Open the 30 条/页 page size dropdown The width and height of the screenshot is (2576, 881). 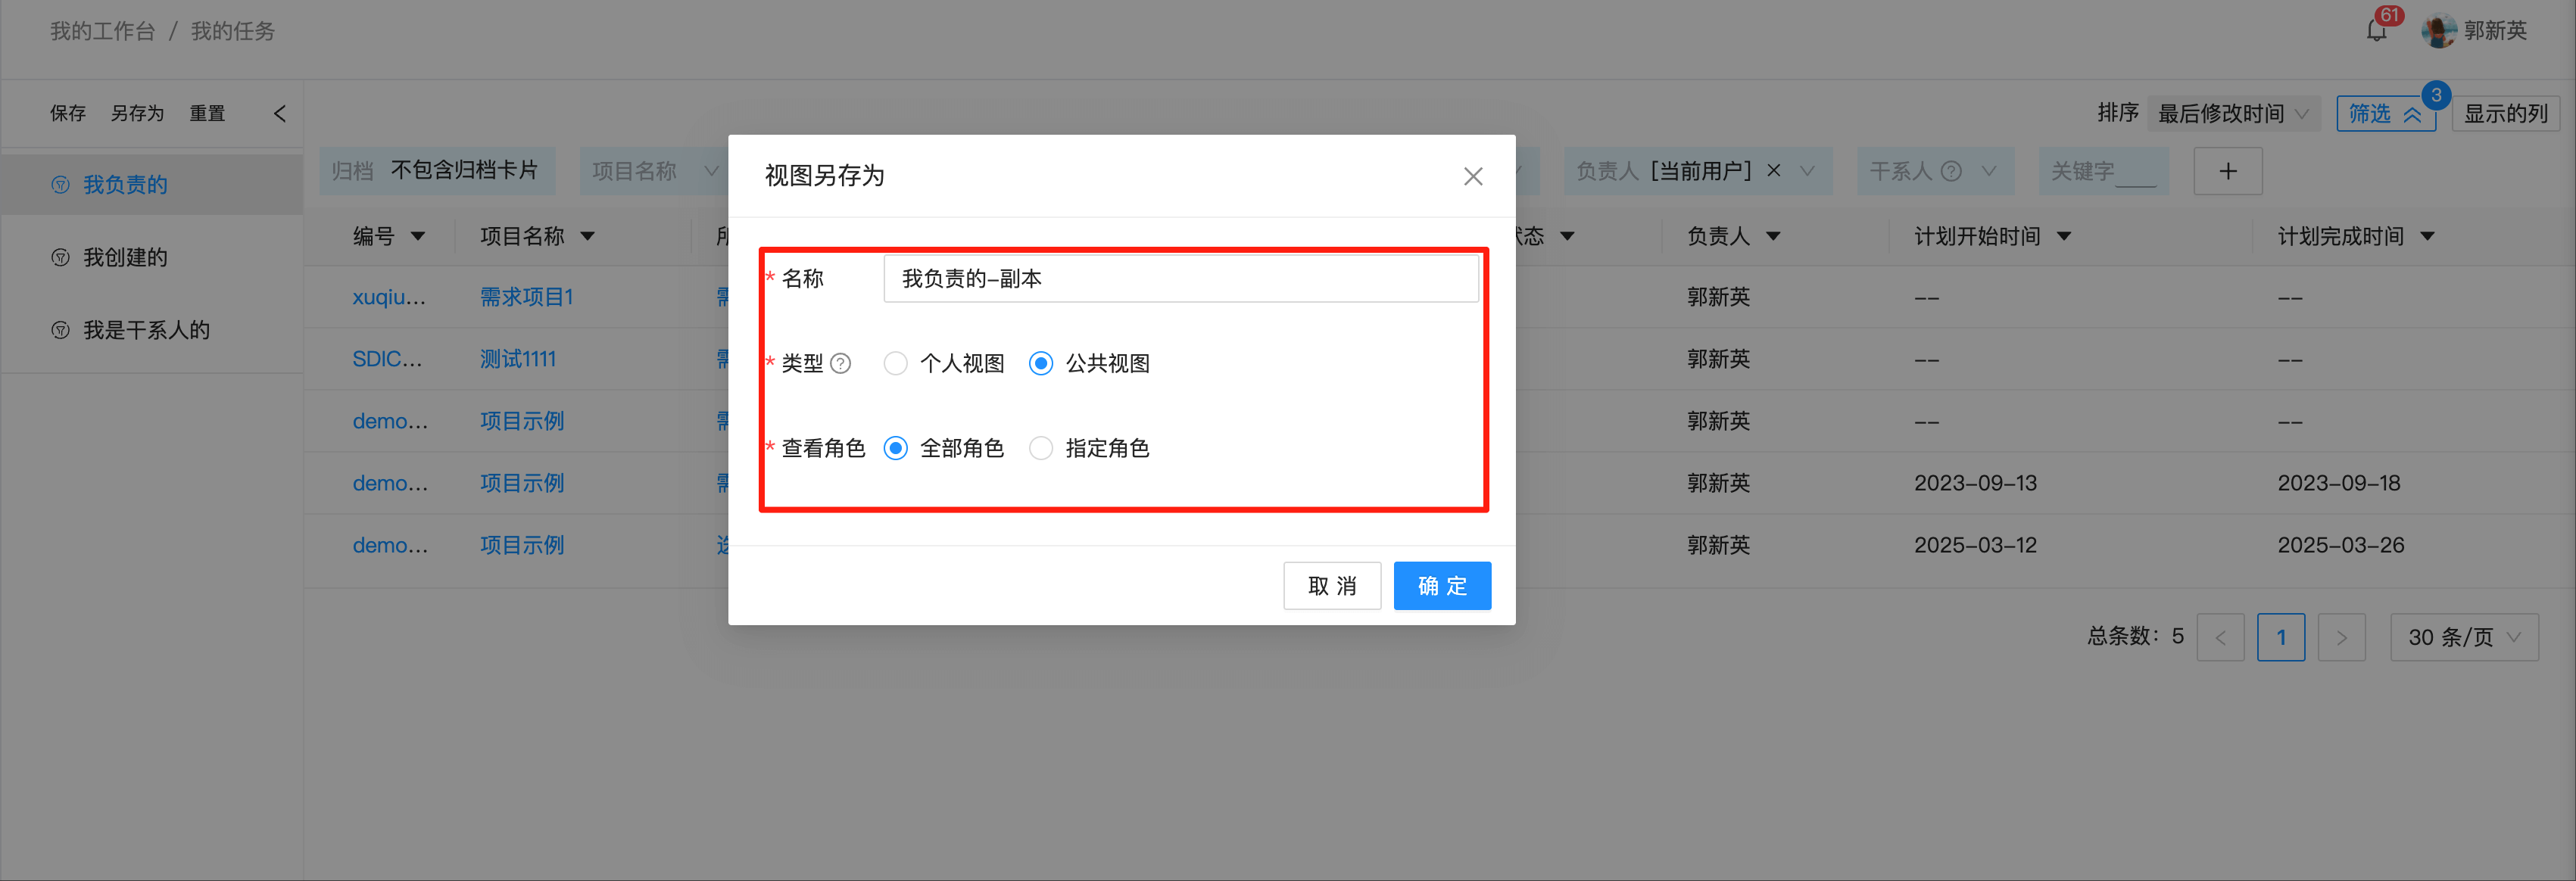coord(2464,637)
